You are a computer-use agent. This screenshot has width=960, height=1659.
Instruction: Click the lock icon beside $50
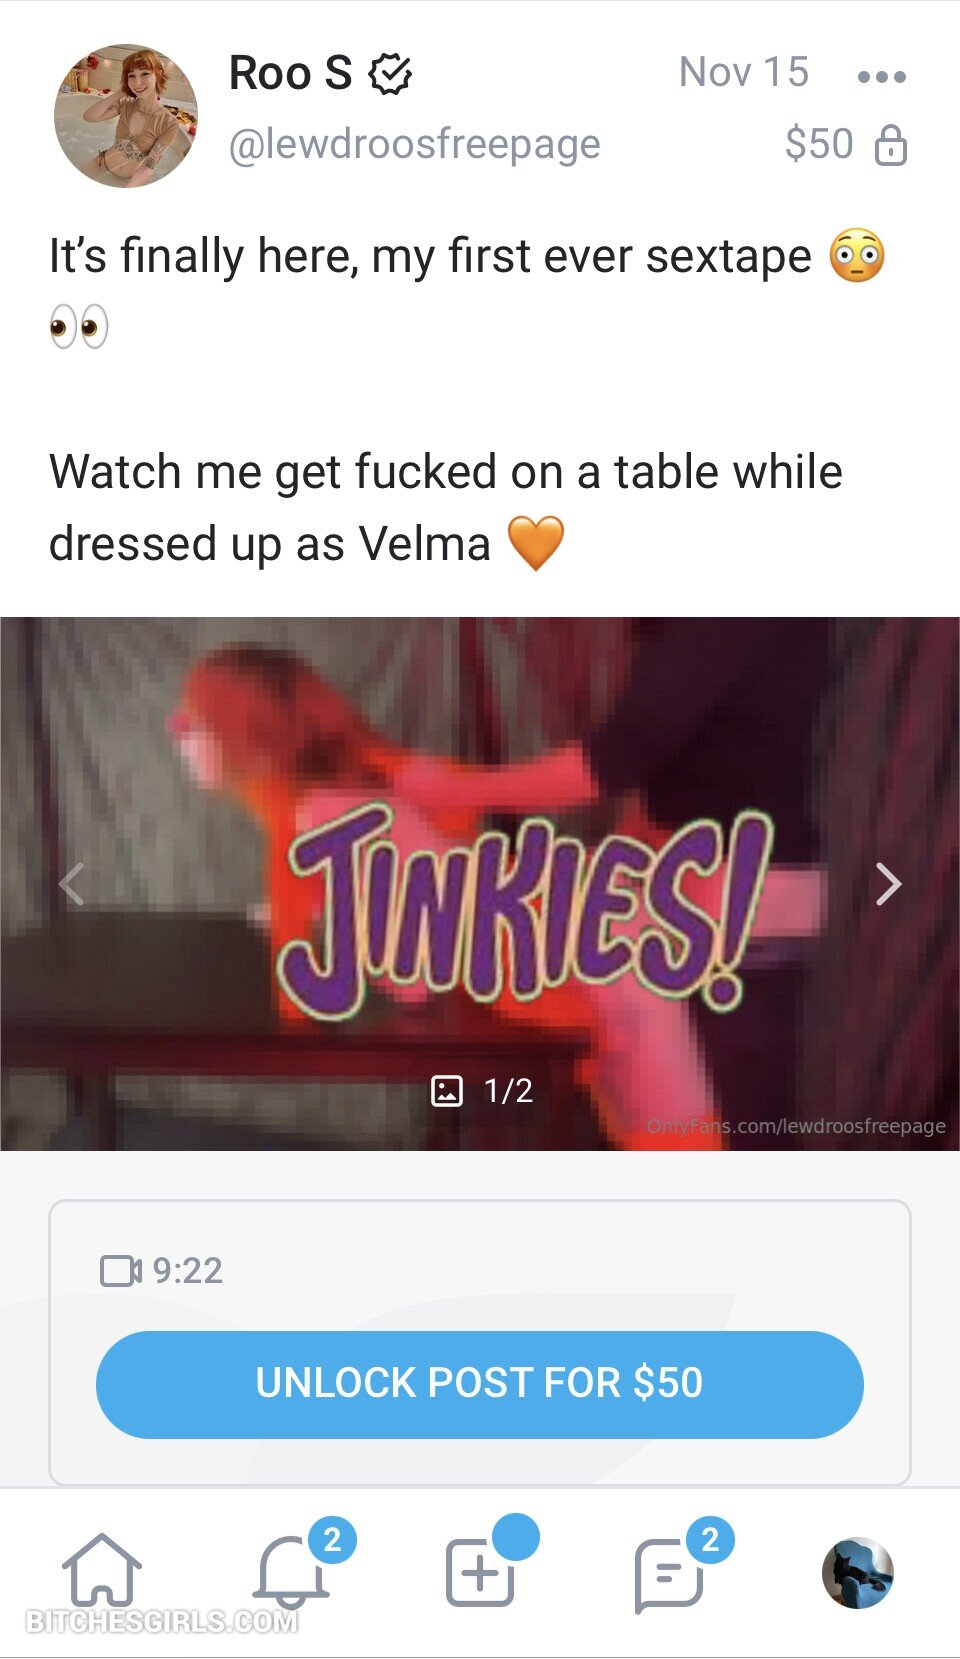(x=890, y=146)
